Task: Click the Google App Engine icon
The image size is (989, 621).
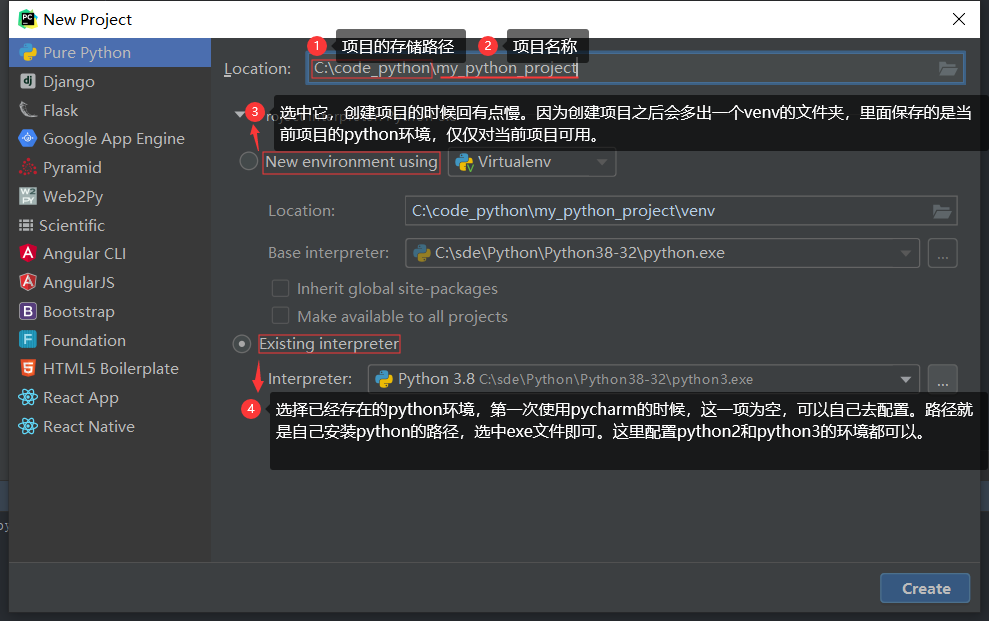Action: (x=28, y=138)
